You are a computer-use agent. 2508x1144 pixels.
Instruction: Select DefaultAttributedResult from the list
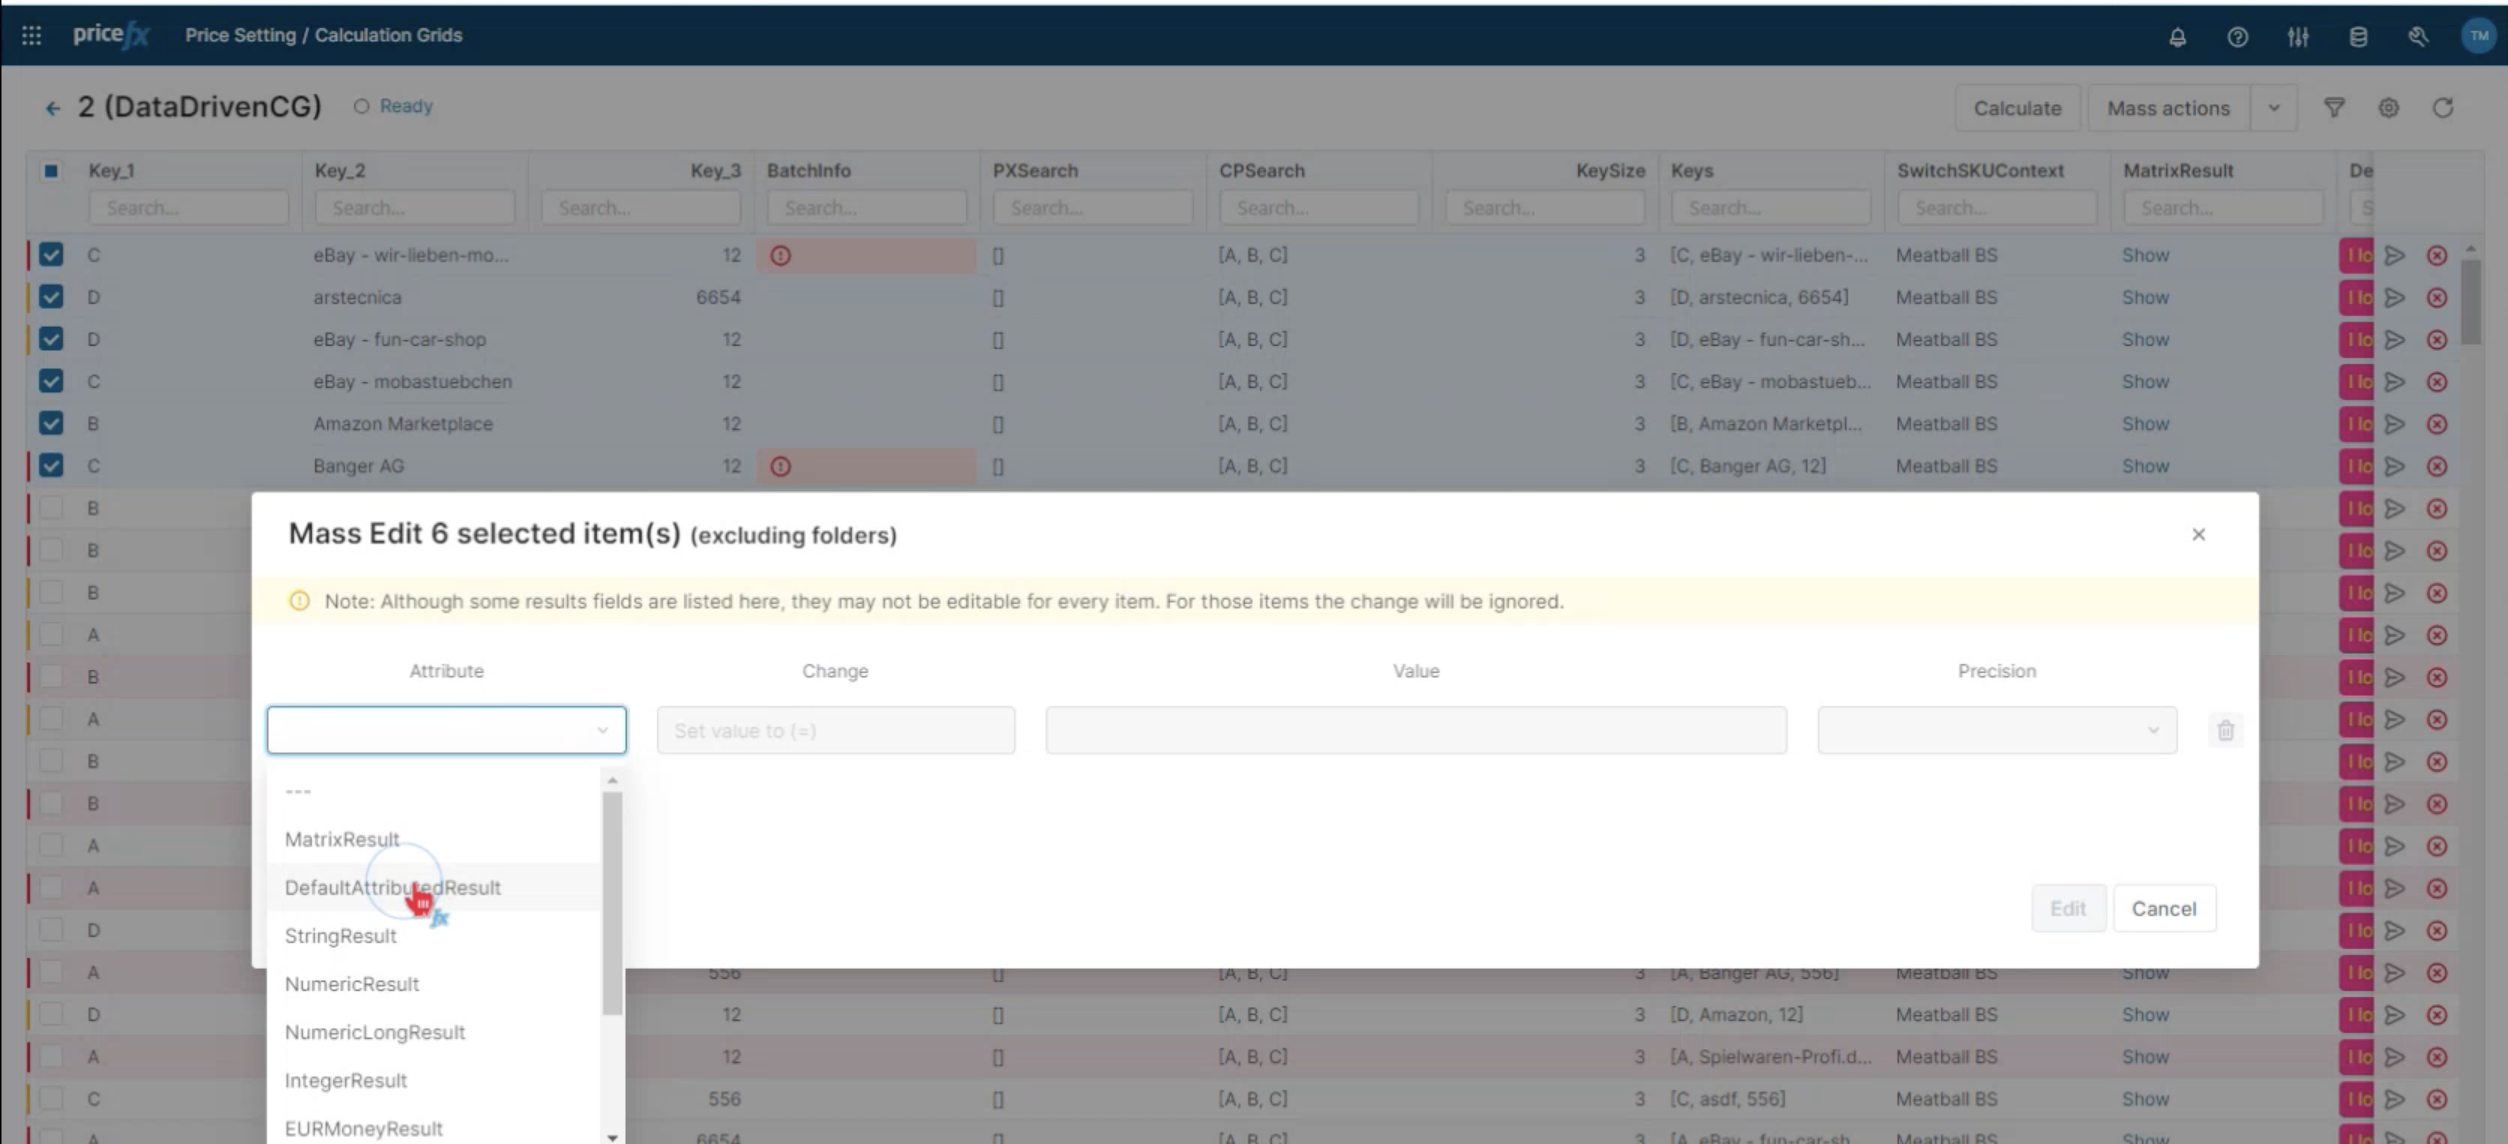pyautogui.click(x=392, y=888)
